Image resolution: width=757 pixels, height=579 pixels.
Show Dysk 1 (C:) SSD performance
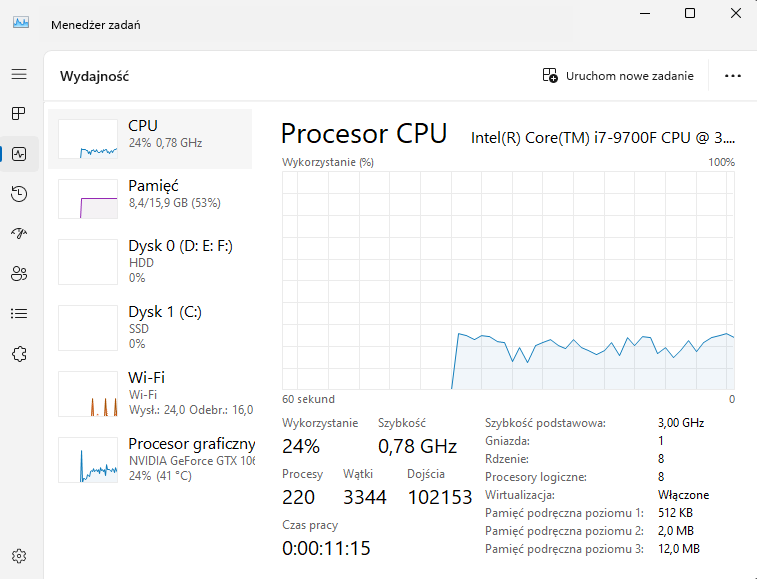(150, 326)
